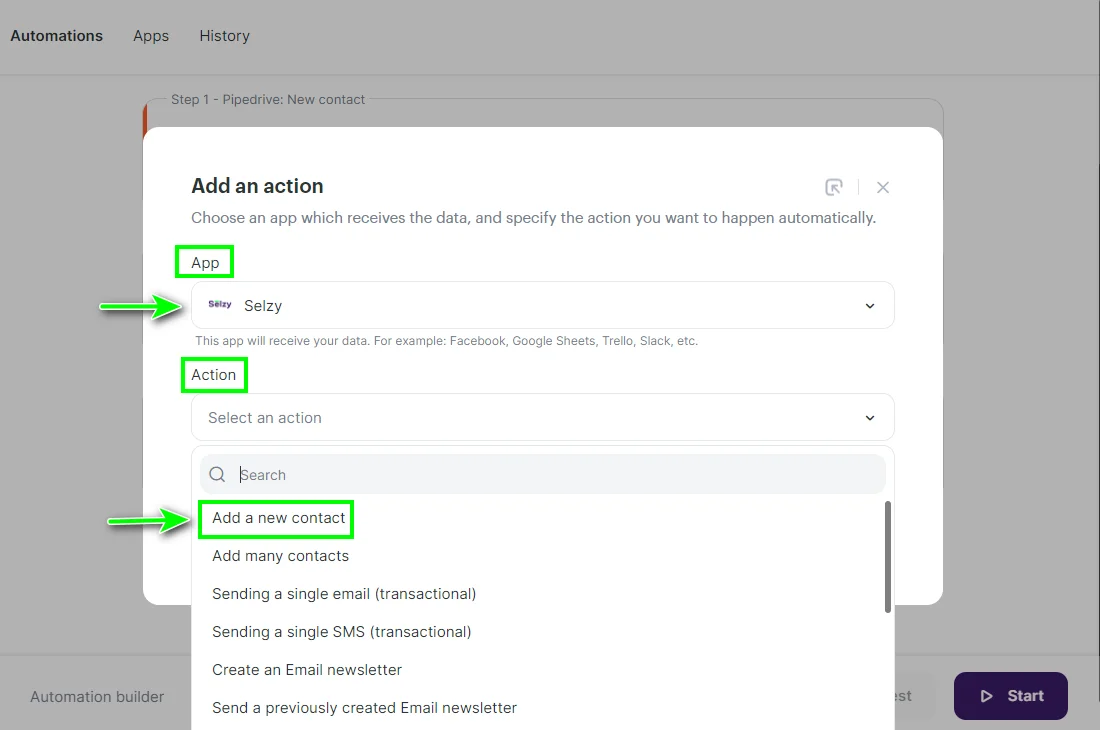Click inside the action search field
The image size is (1100, 730).
(x=500, y=474)
